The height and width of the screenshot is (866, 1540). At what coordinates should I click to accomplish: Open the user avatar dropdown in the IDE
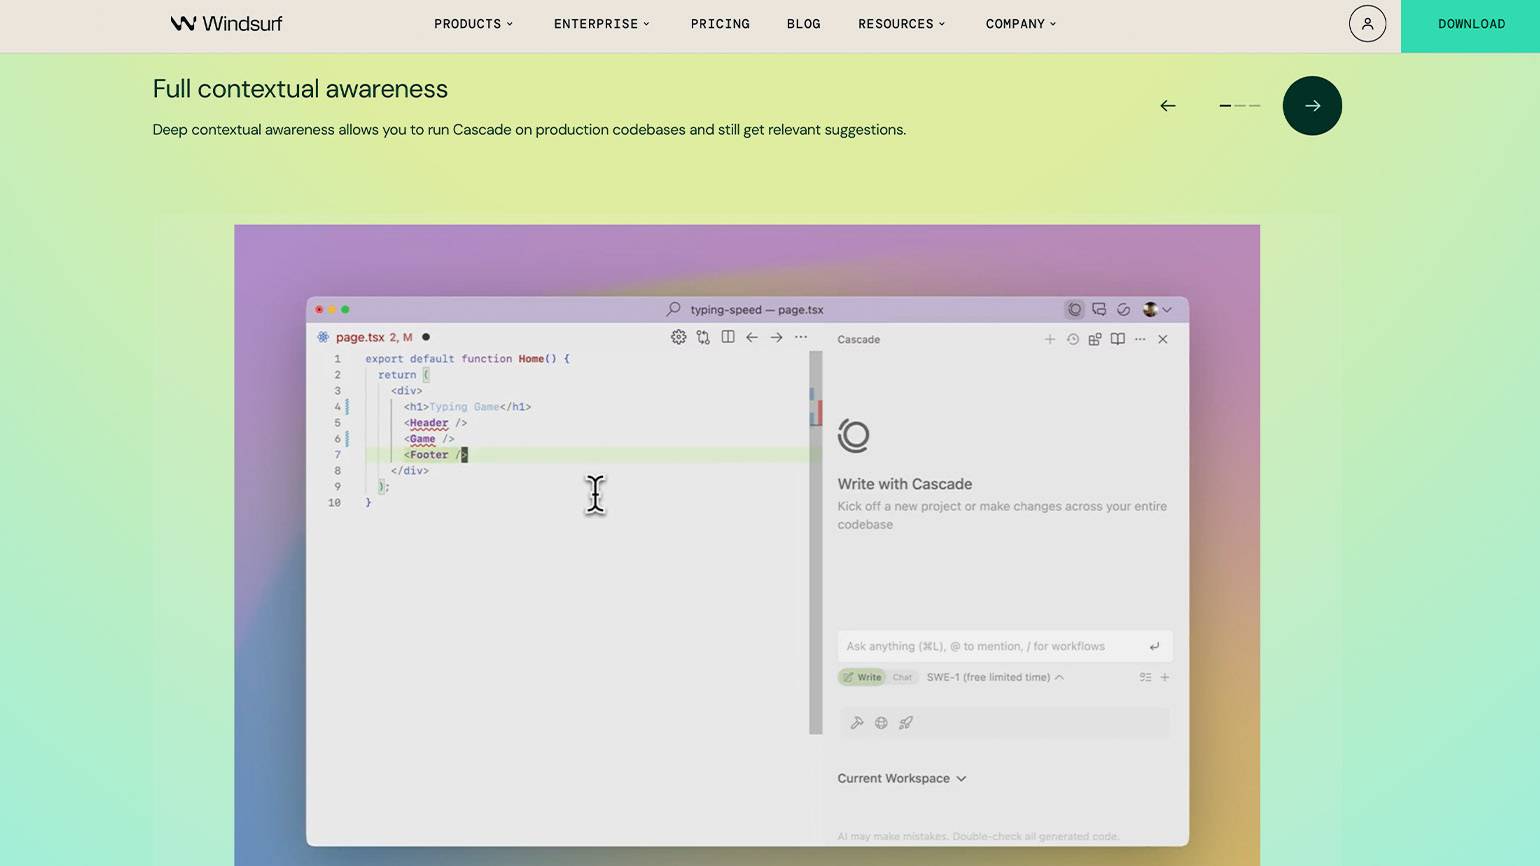(x=1157, y=310)
